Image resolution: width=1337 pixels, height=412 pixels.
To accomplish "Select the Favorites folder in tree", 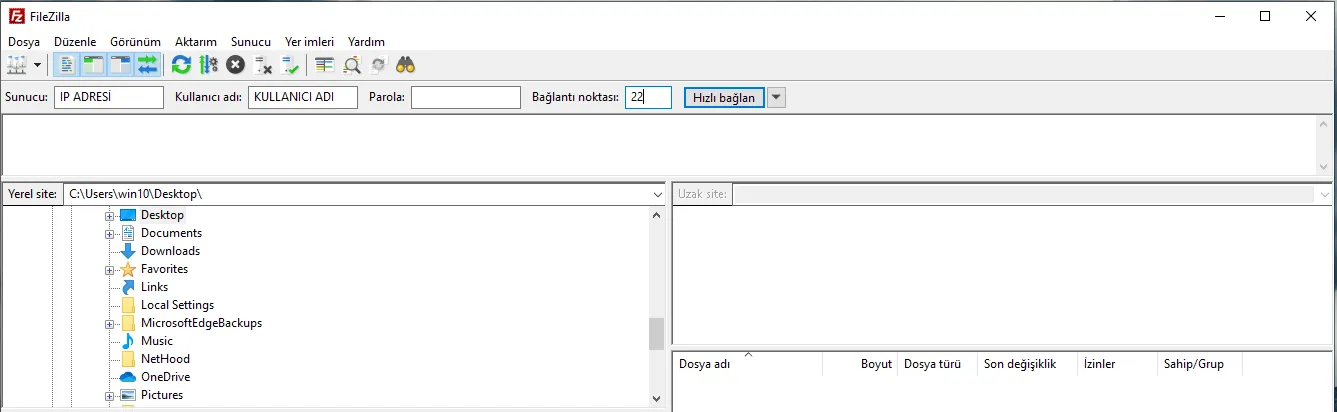I will point(164,269).
